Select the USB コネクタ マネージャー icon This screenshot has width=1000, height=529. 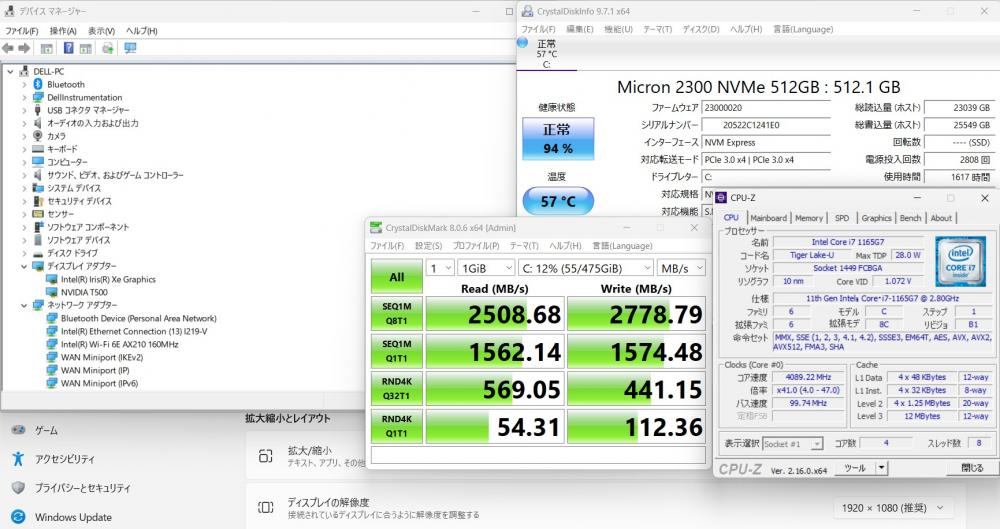tap(38, 110)
